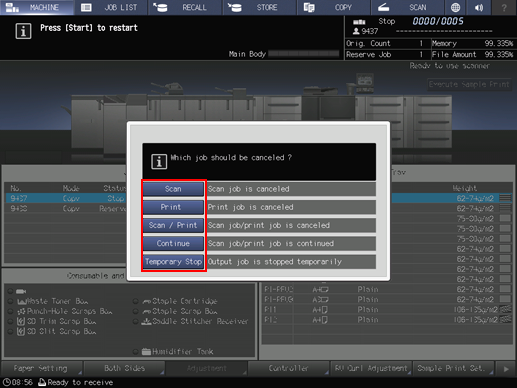
Task: Click the File Amount 99.335% value
Action: pyautogui.click(x=499, y=55)
